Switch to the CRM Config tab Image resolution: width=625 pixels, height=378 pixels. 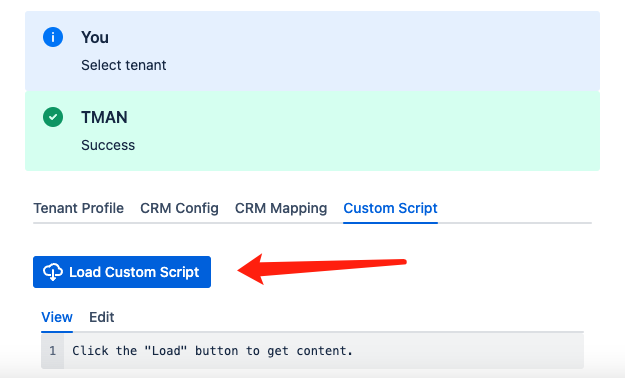point(179,208)
